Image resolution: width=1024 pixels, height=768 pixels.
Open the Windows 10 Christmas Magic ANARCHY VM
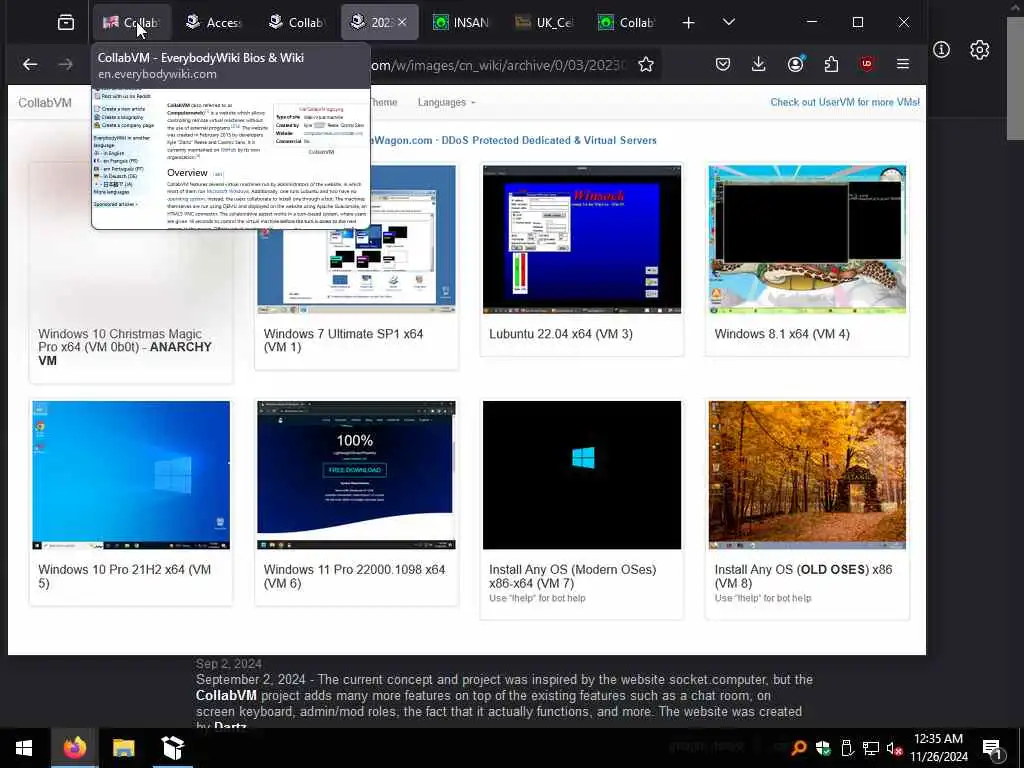tap(131, 272)
